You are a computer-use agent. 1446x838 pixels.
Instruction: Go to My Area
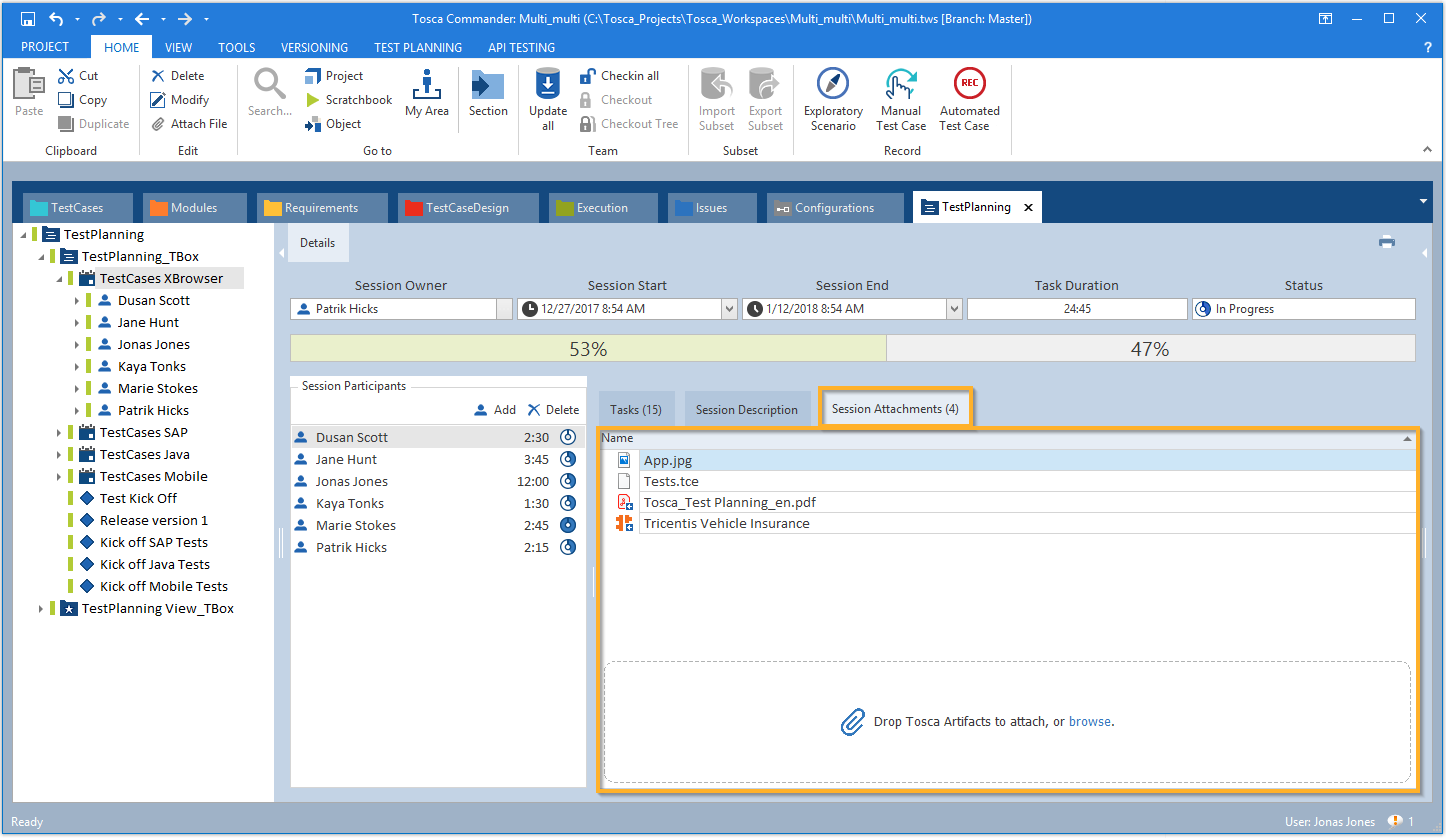point(427,96)
